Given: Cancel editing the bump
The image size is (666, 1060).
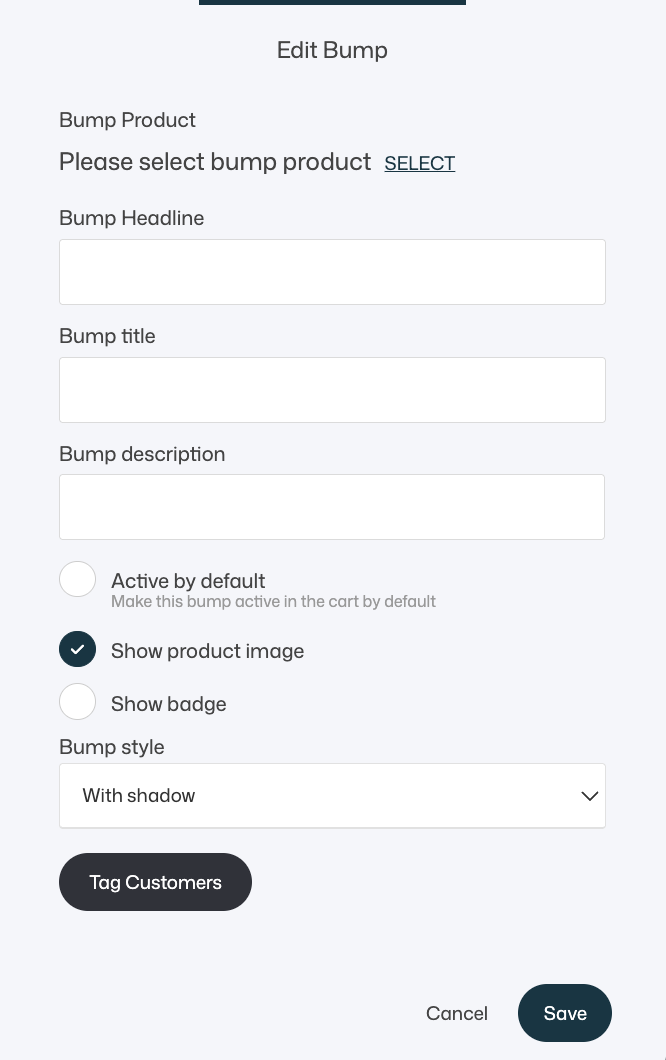Looking at the screenshot, I should (456, 1013).
